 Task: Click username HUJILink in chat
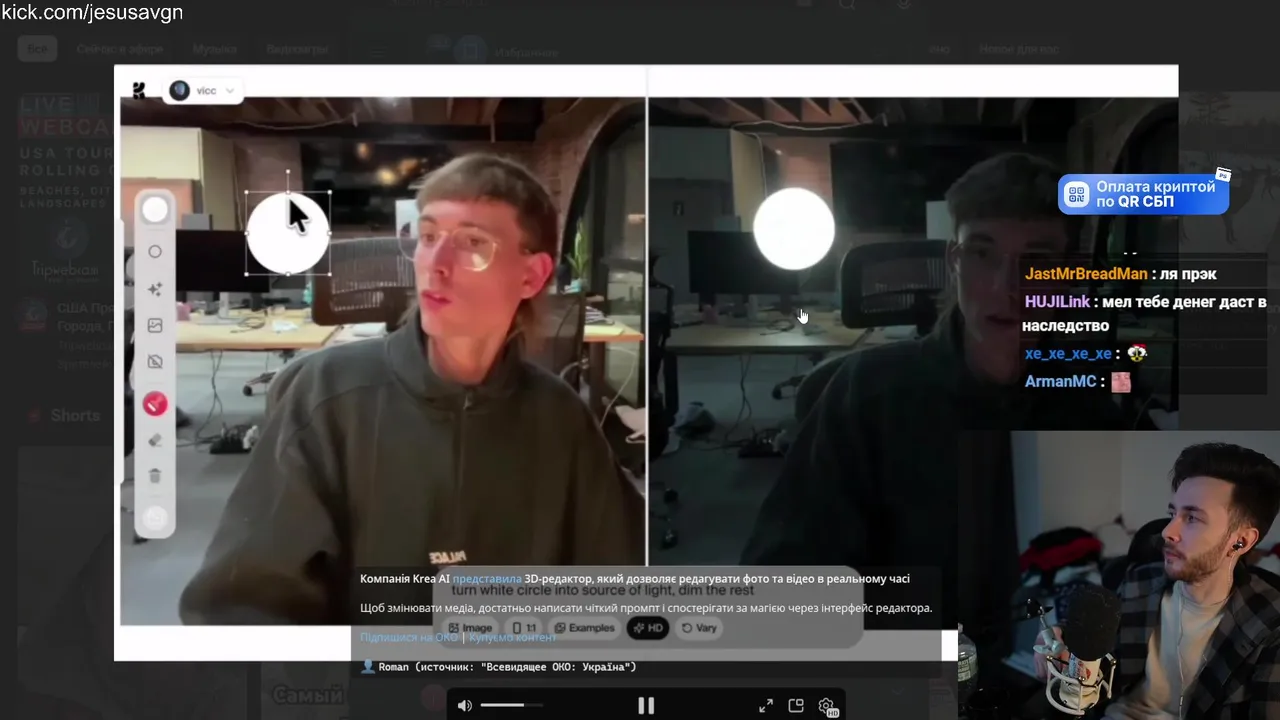[1057, 302]
